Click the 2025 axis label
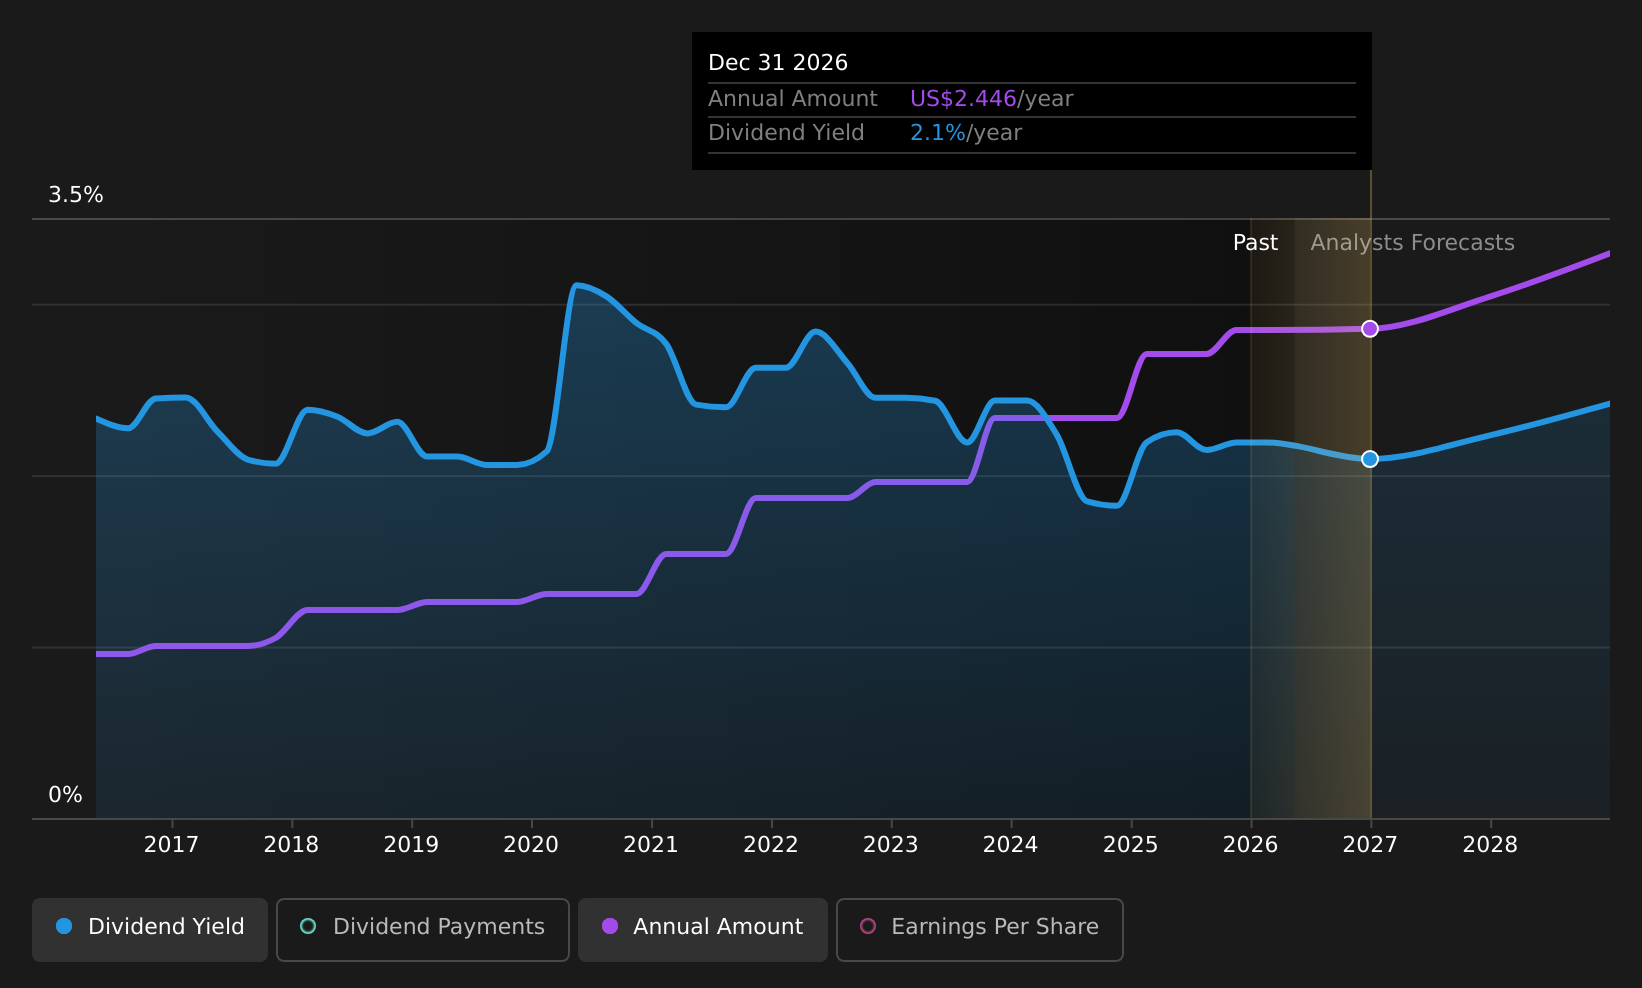Viewport: 1642px width, 988px height. tap(1130, 845)
